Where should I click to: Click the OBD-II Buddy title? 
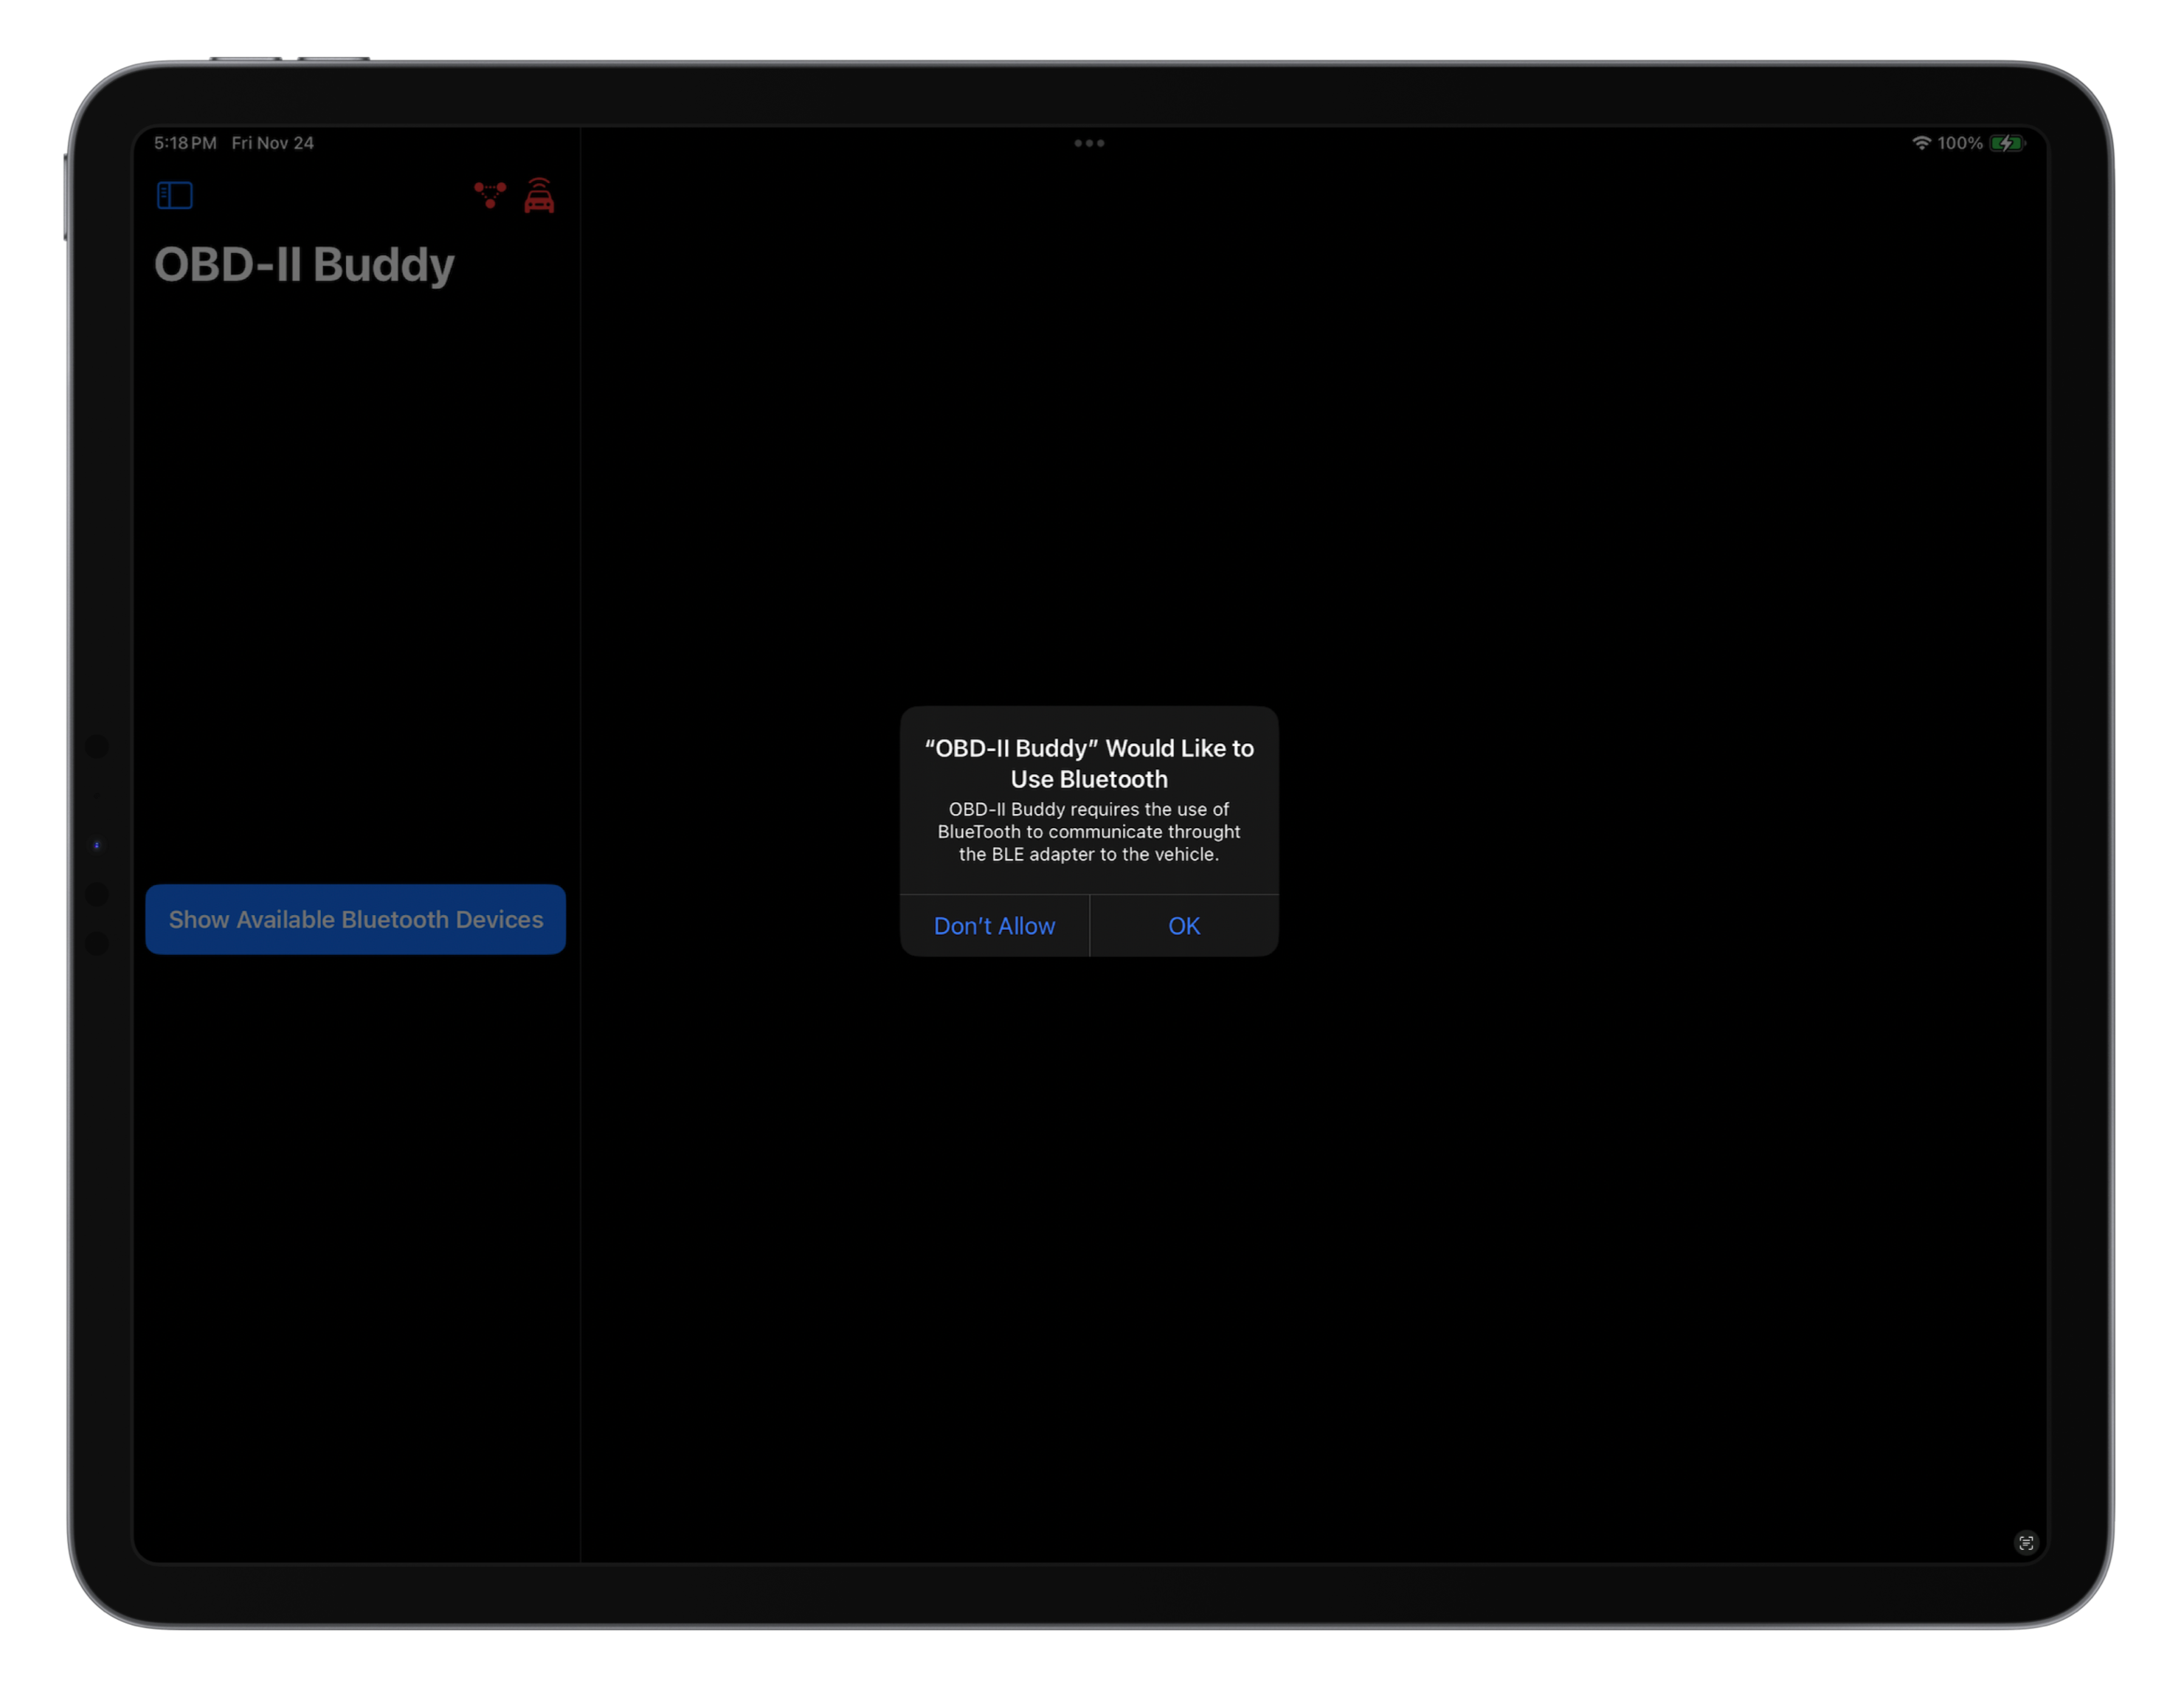304,265
